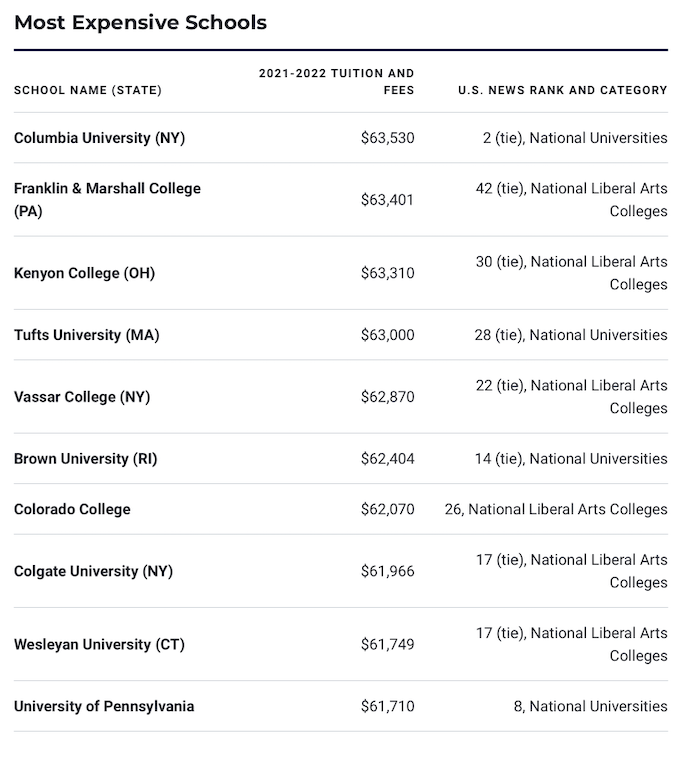The image size is (686, 760).
Task: Click Colgate University (NY) school name
Action: coord(94,571)
